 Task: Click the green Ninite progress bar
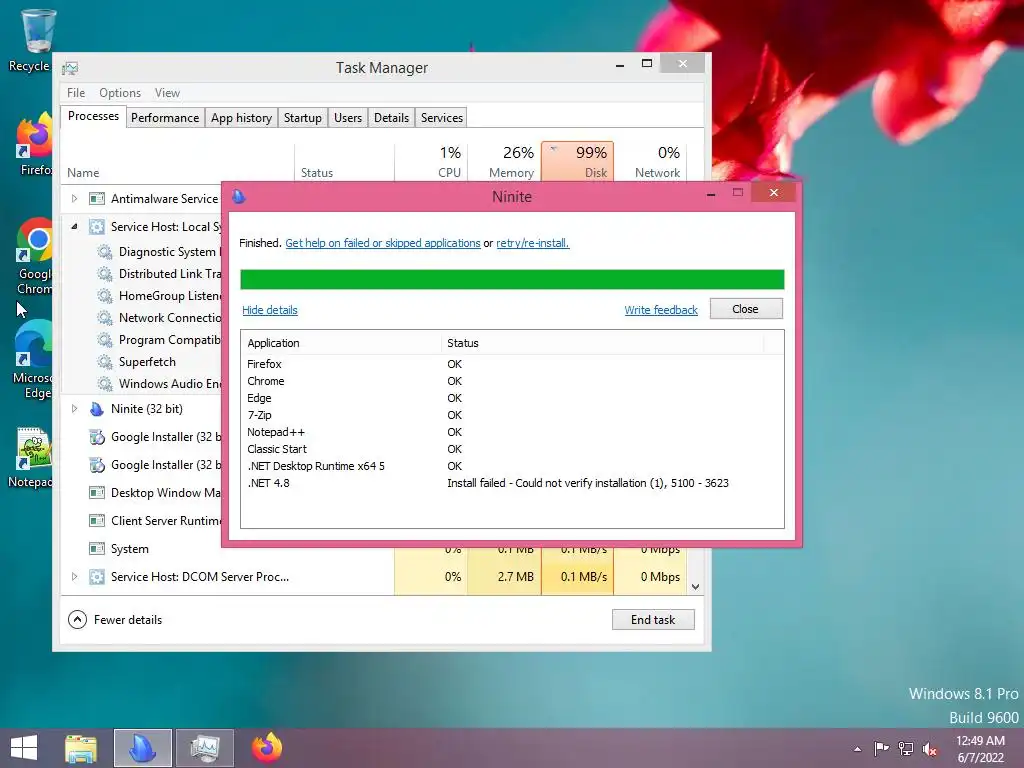[x=512, y=280]
